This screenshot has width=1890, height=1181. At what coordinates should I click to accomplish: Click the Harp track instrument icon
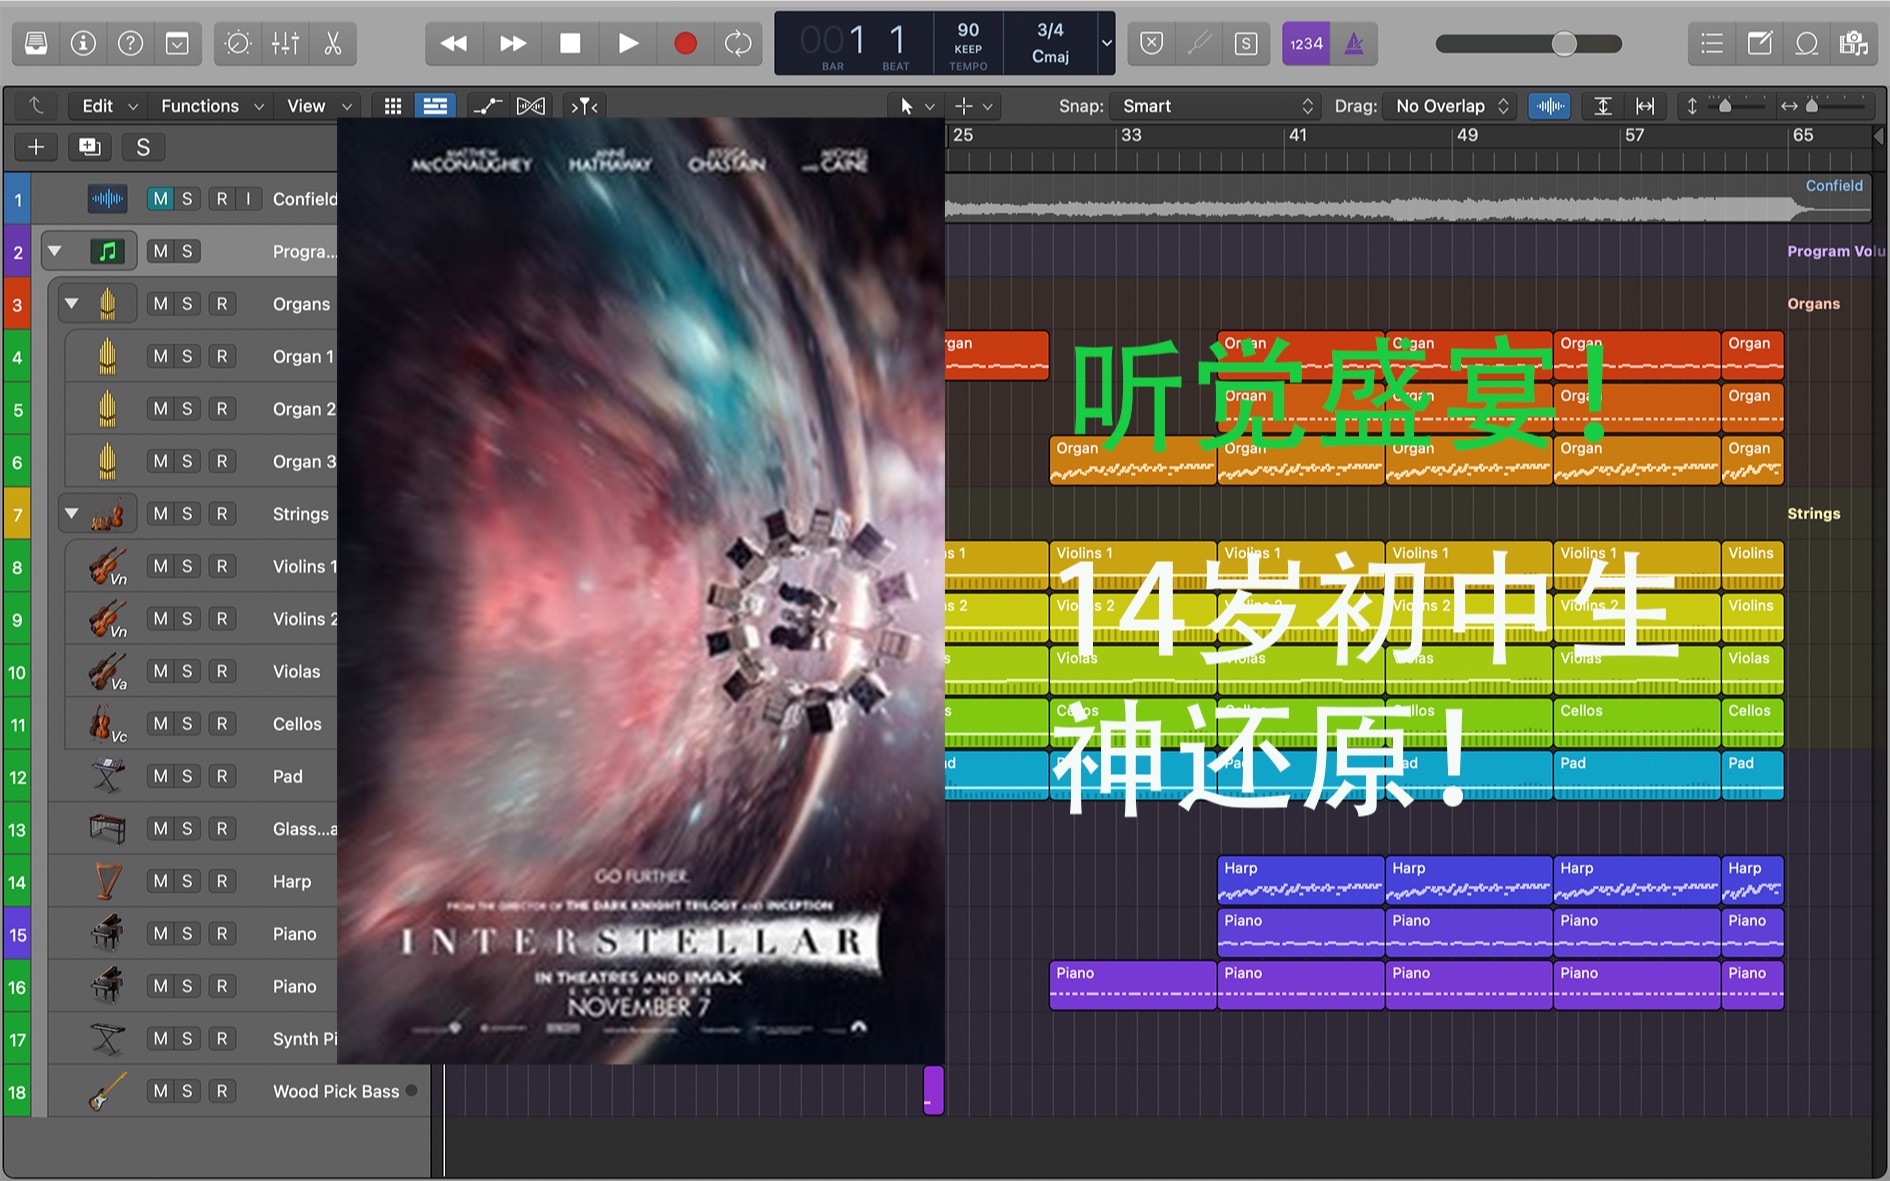pyautogui.click(x=107, y=881)
